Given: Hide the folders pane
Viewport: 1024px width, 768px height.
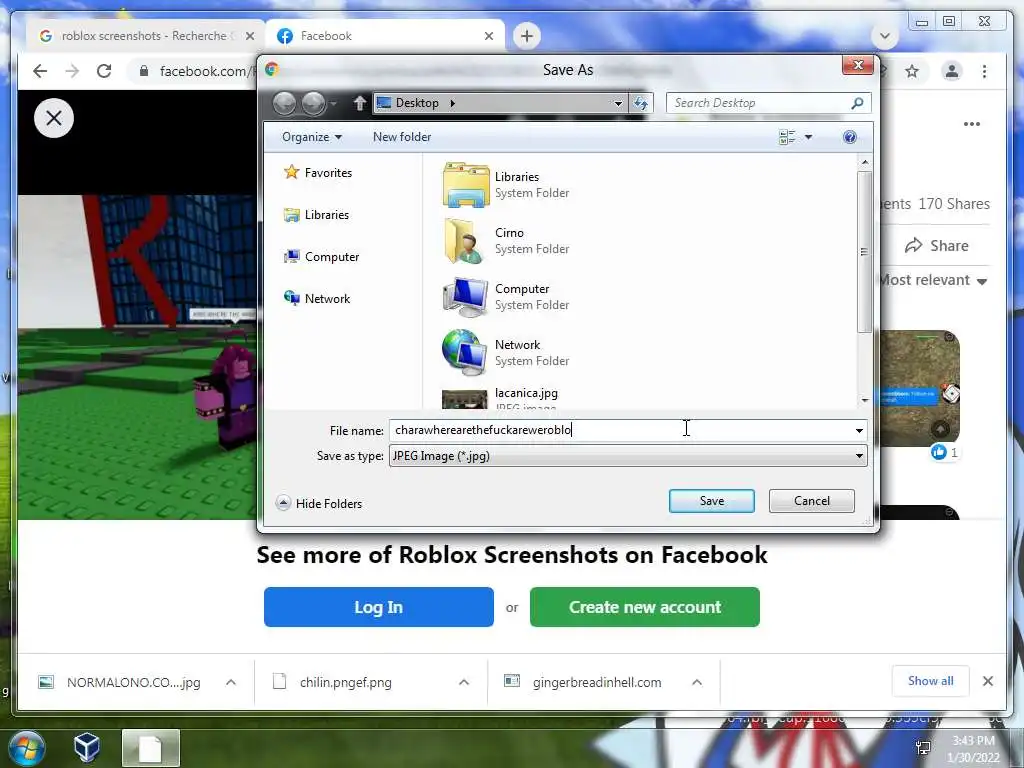Looking at the screenshot, I should 319,503.
